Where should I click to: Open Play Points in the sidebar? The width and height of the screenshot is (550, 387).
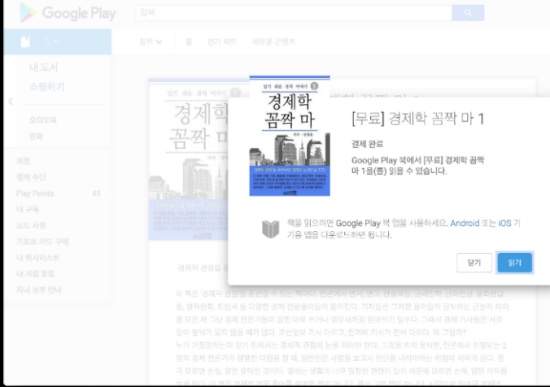click(35, 193)
